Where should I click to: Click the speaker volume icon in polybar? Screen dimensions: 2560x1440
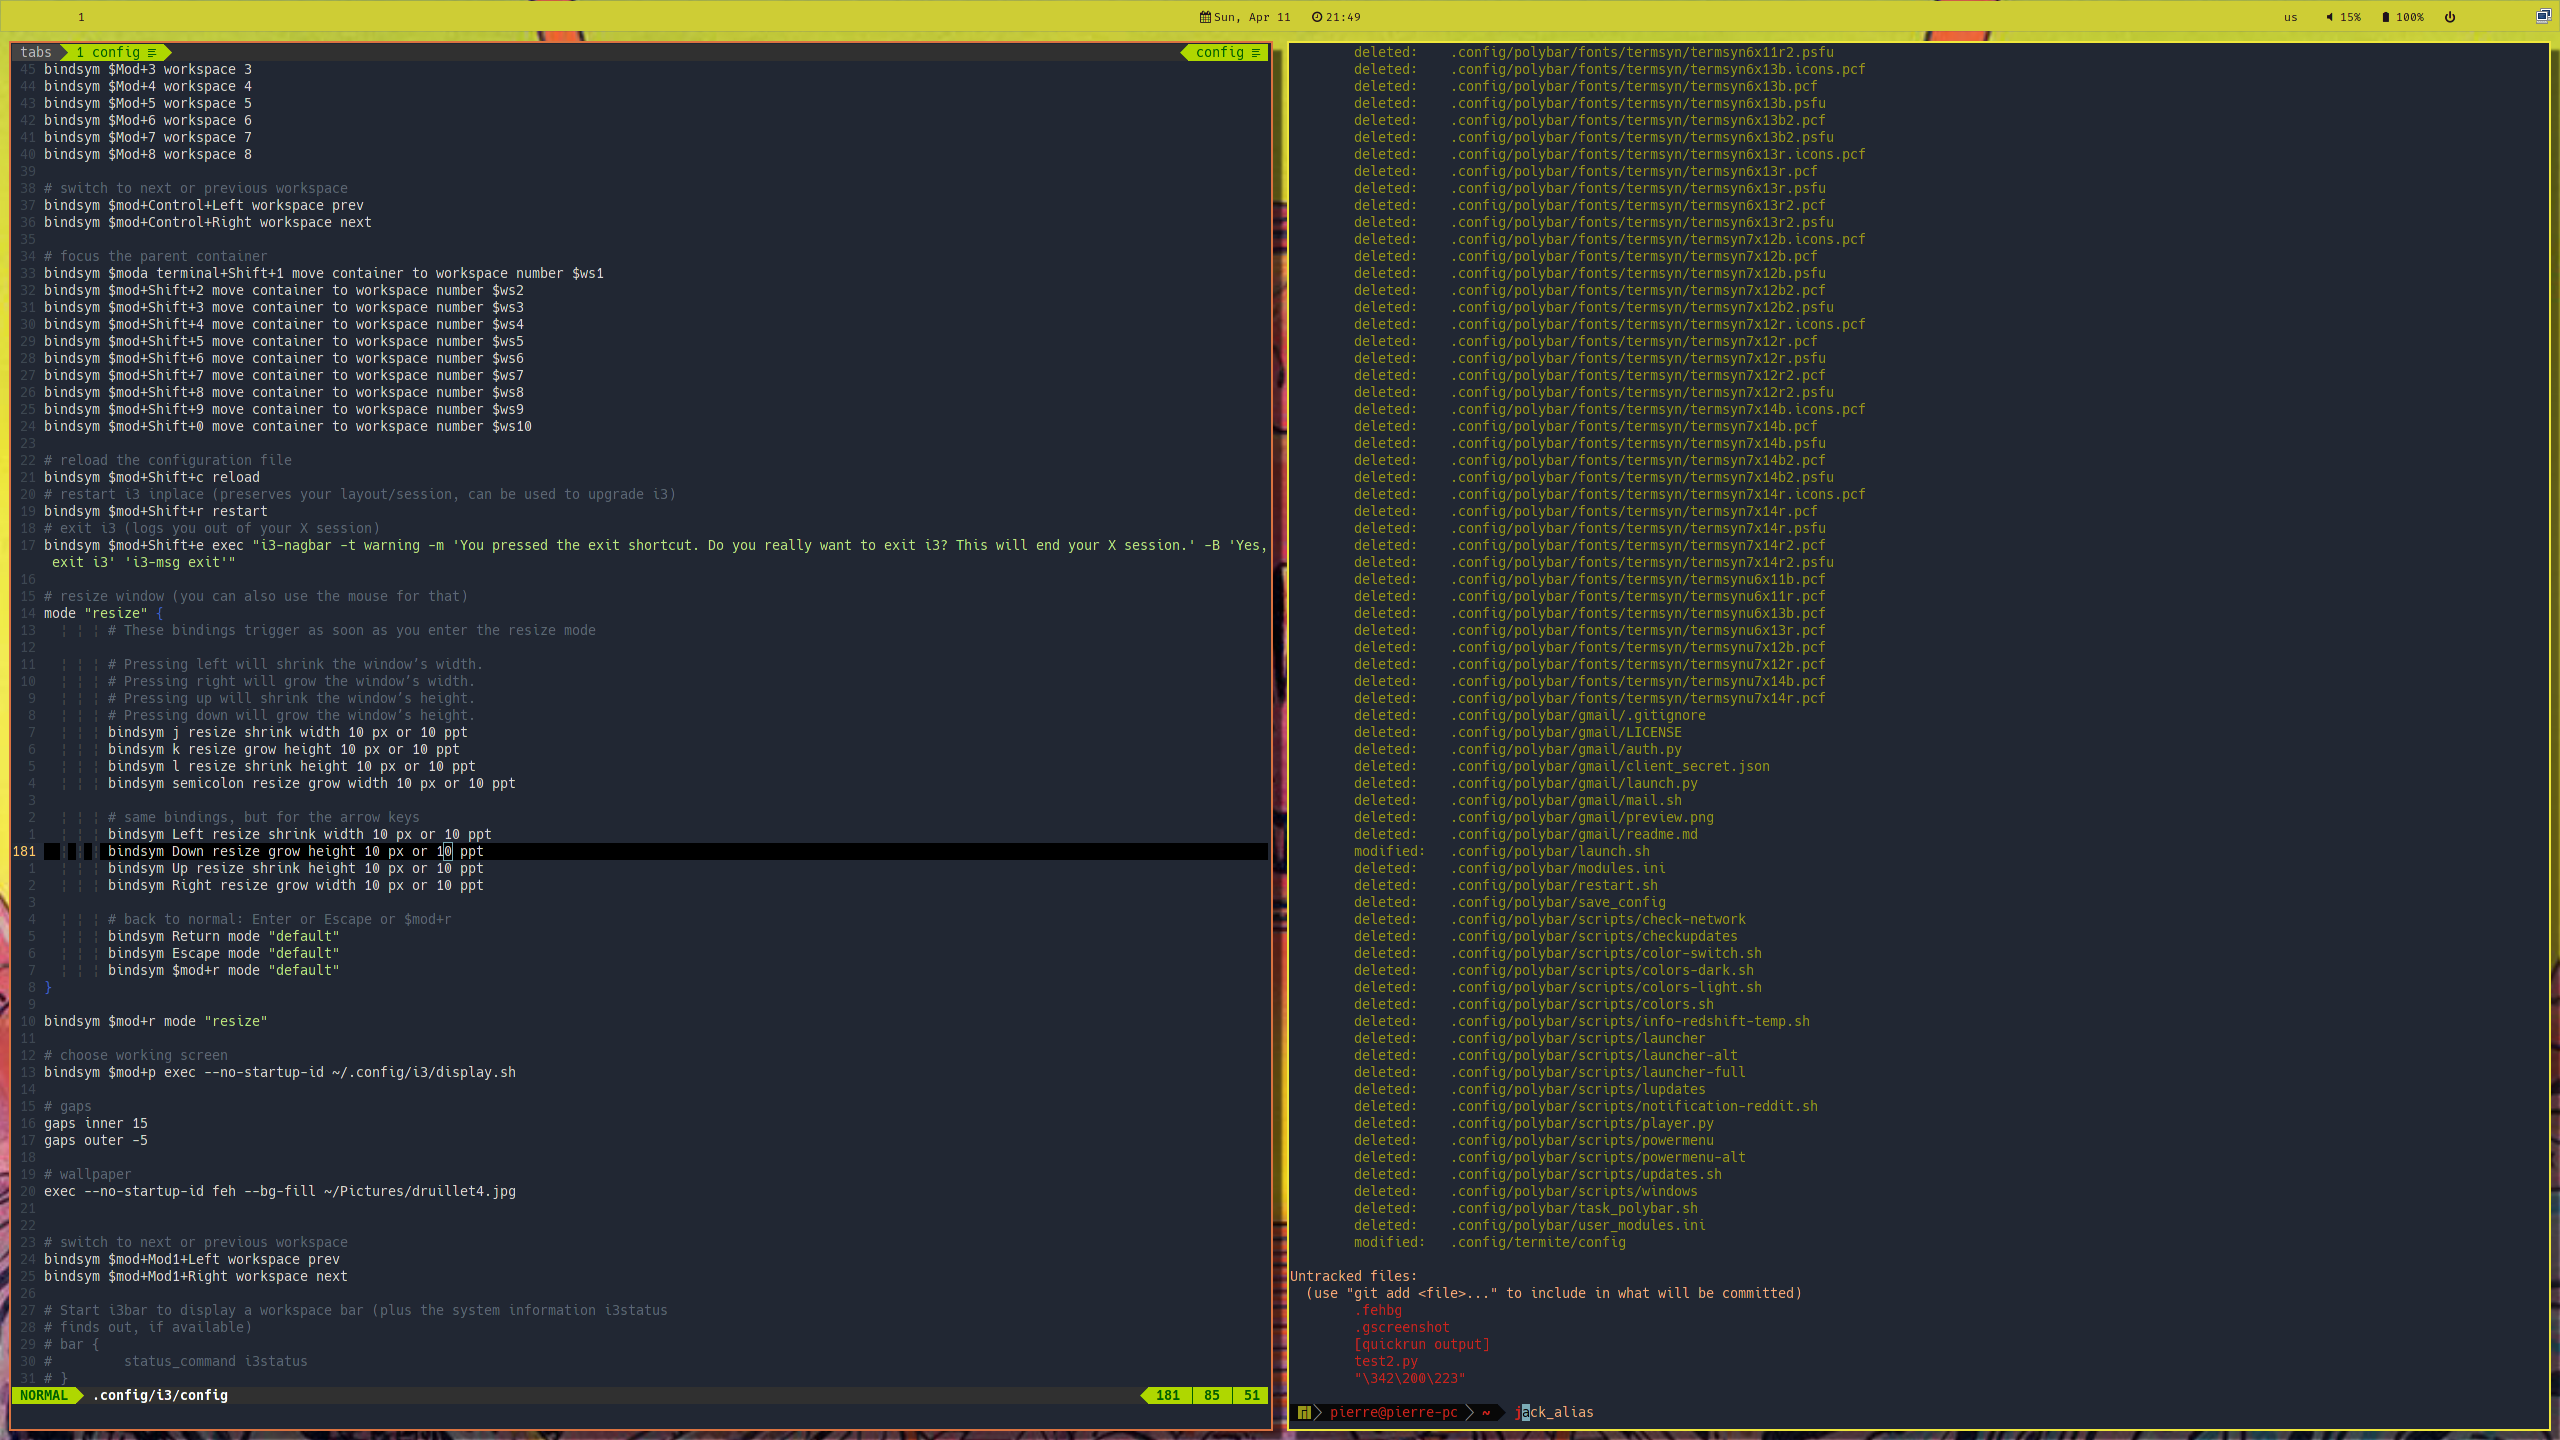pos(2329,17)
